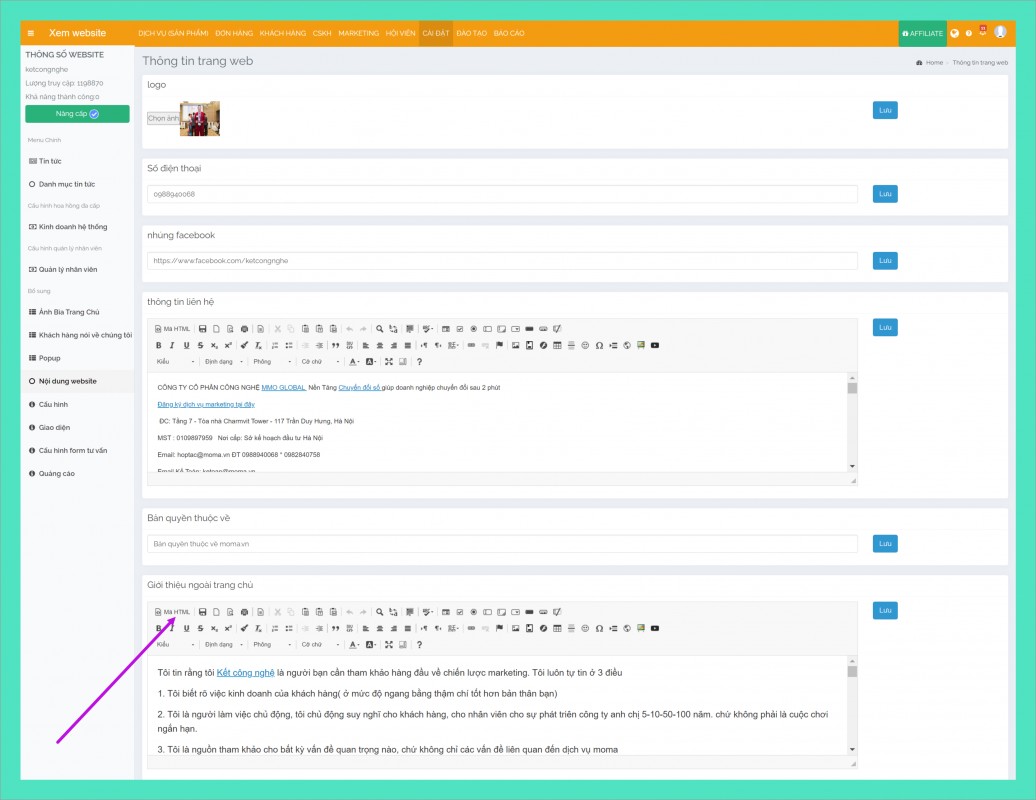Image resolution: width=1036 pixels, height=800 pixels.
Task: Maximize the thông tin liên hệ editor
Action: coord(388,362)
